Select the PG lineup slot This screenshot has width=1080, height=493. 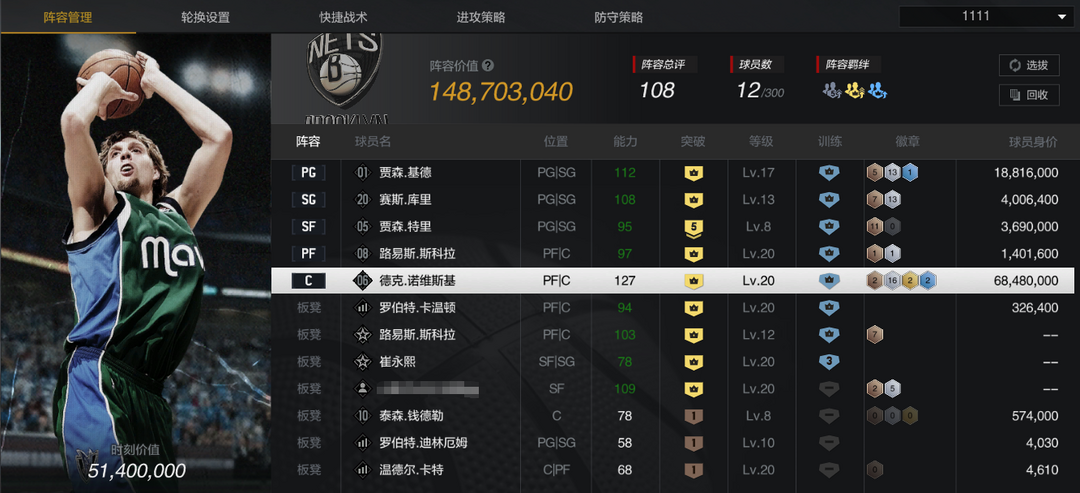308,173
